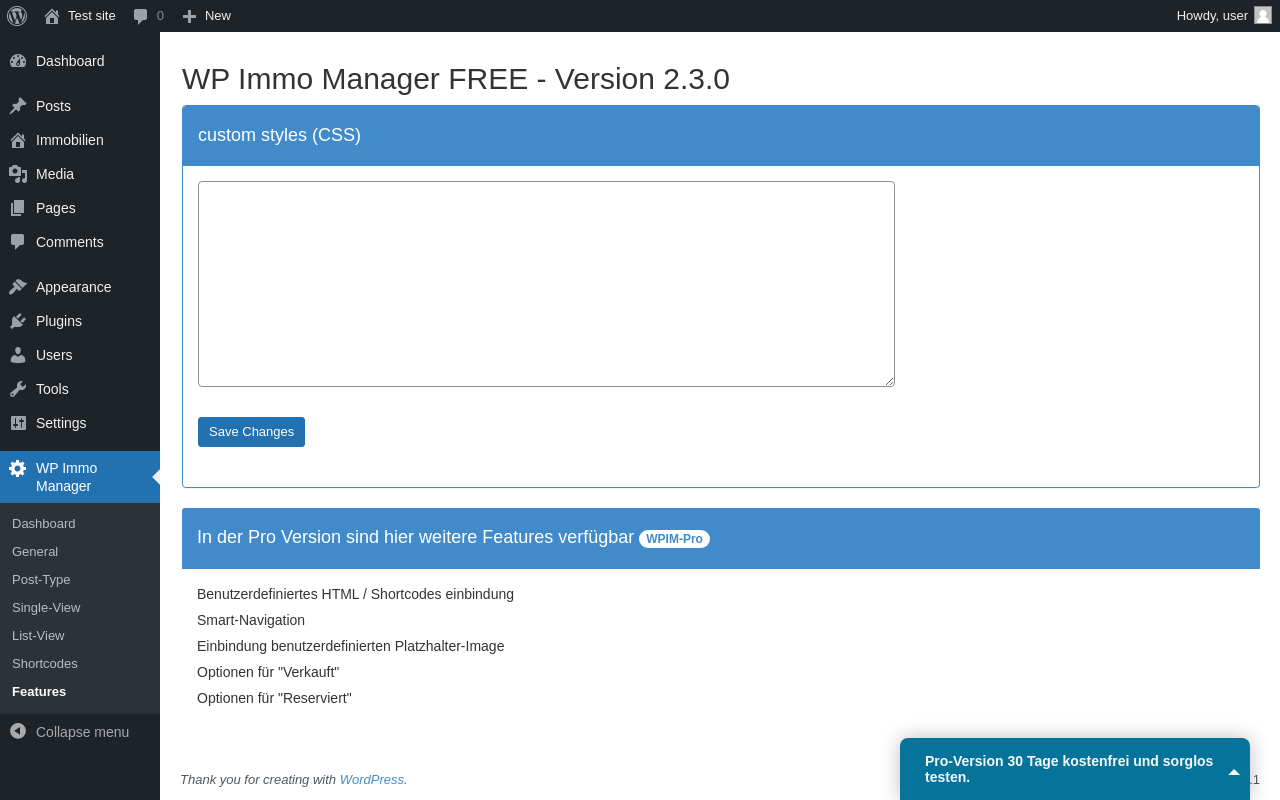The height and width of the screenshot is (800, 1280).
Task: Click the 'Optionen für "Reserviert"' text
Action: pyautogui.click(x=274, y=698)
